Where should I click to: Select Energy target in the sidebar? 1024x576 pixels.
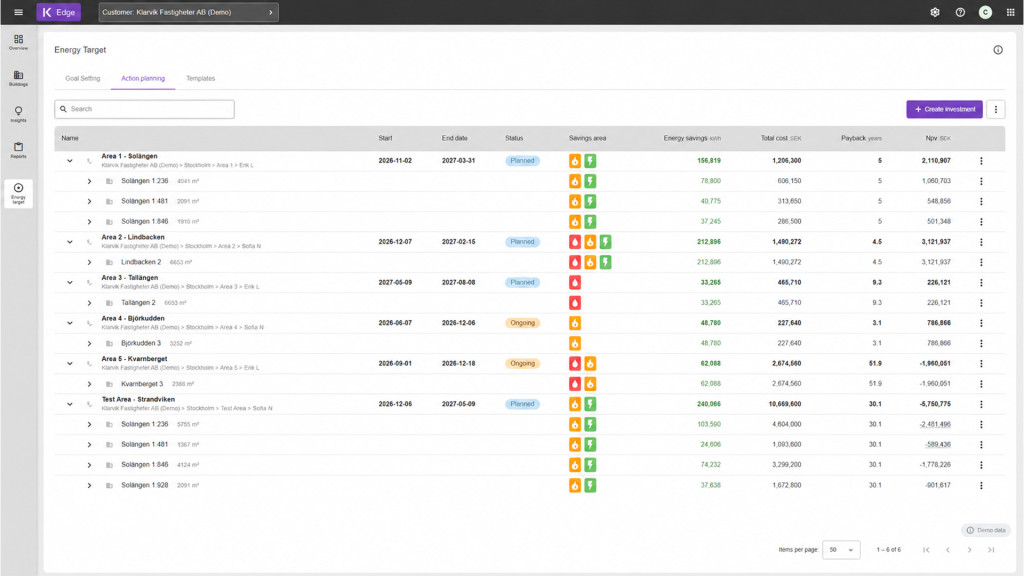(18, 193)
